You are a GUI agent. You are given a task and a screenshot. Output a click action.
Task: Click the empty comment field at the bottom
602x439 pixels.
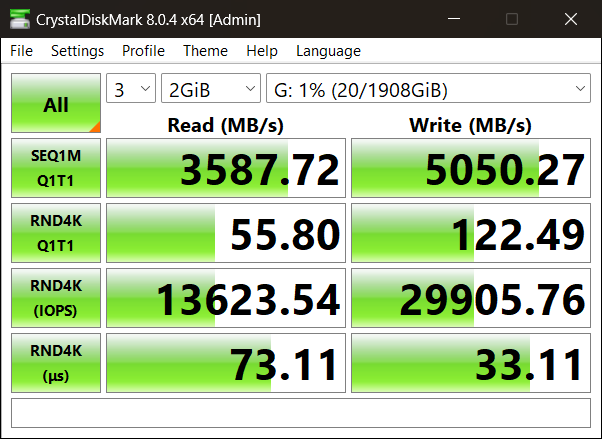tap(301, 413)
